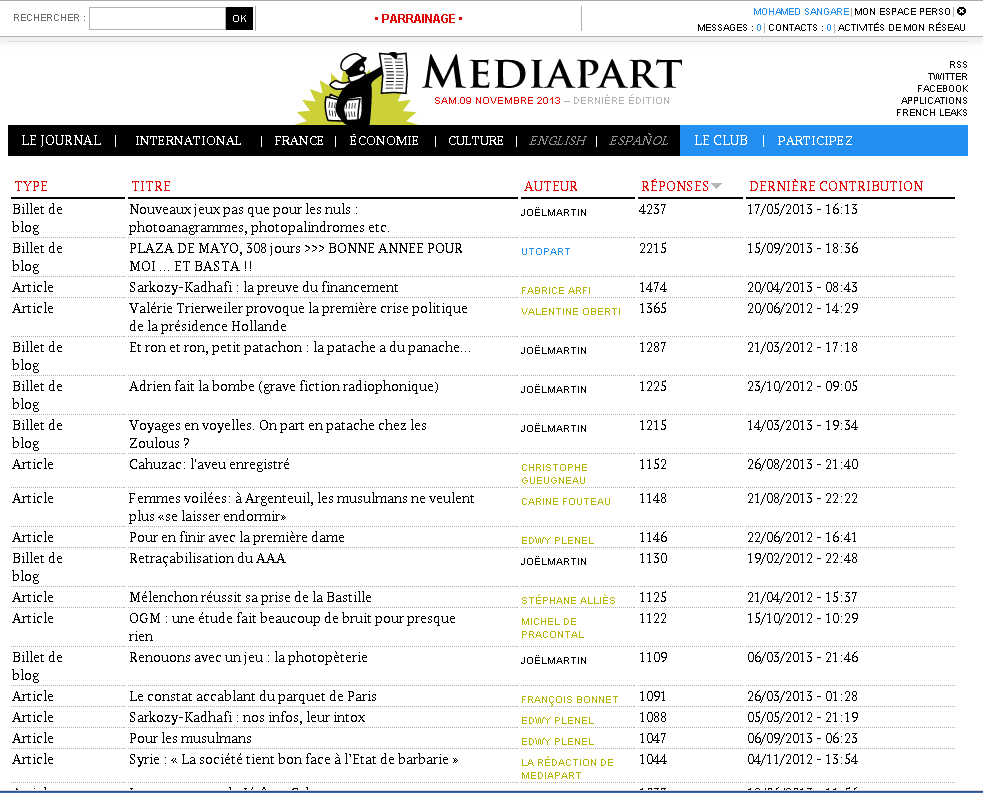983x793 pixels.
Task: Click the OK search button
Action: pos(239,18)
